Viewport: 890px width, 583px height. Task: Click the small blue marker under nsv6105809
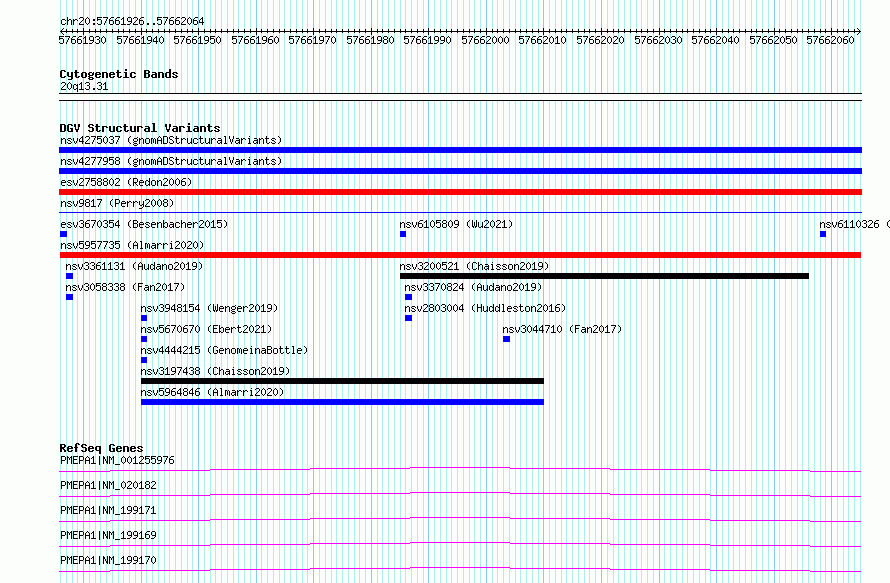[x=403, y=234]
